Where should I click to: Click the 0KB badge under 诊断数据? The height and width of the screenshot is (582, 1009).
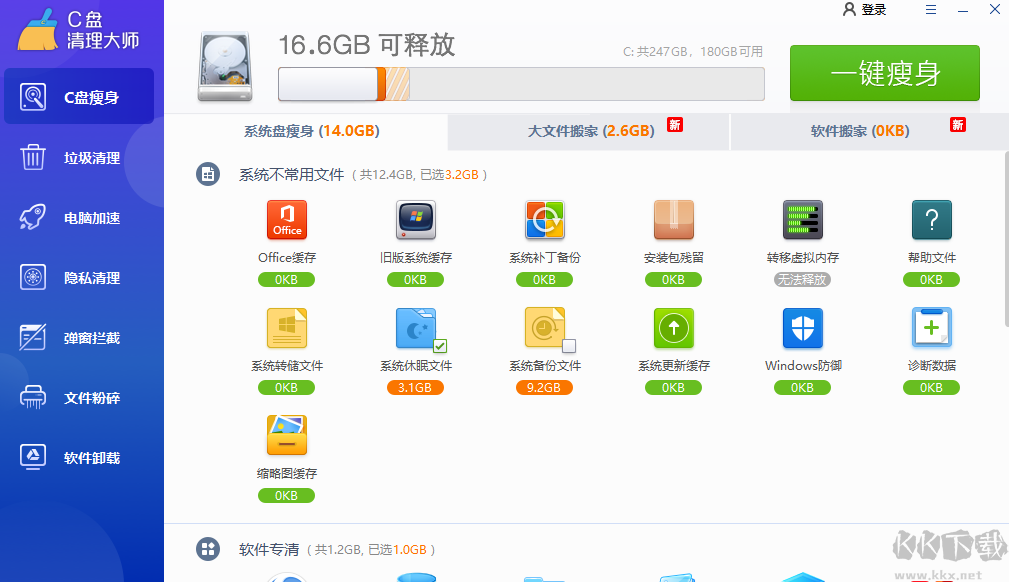click(x=931, y=388)
